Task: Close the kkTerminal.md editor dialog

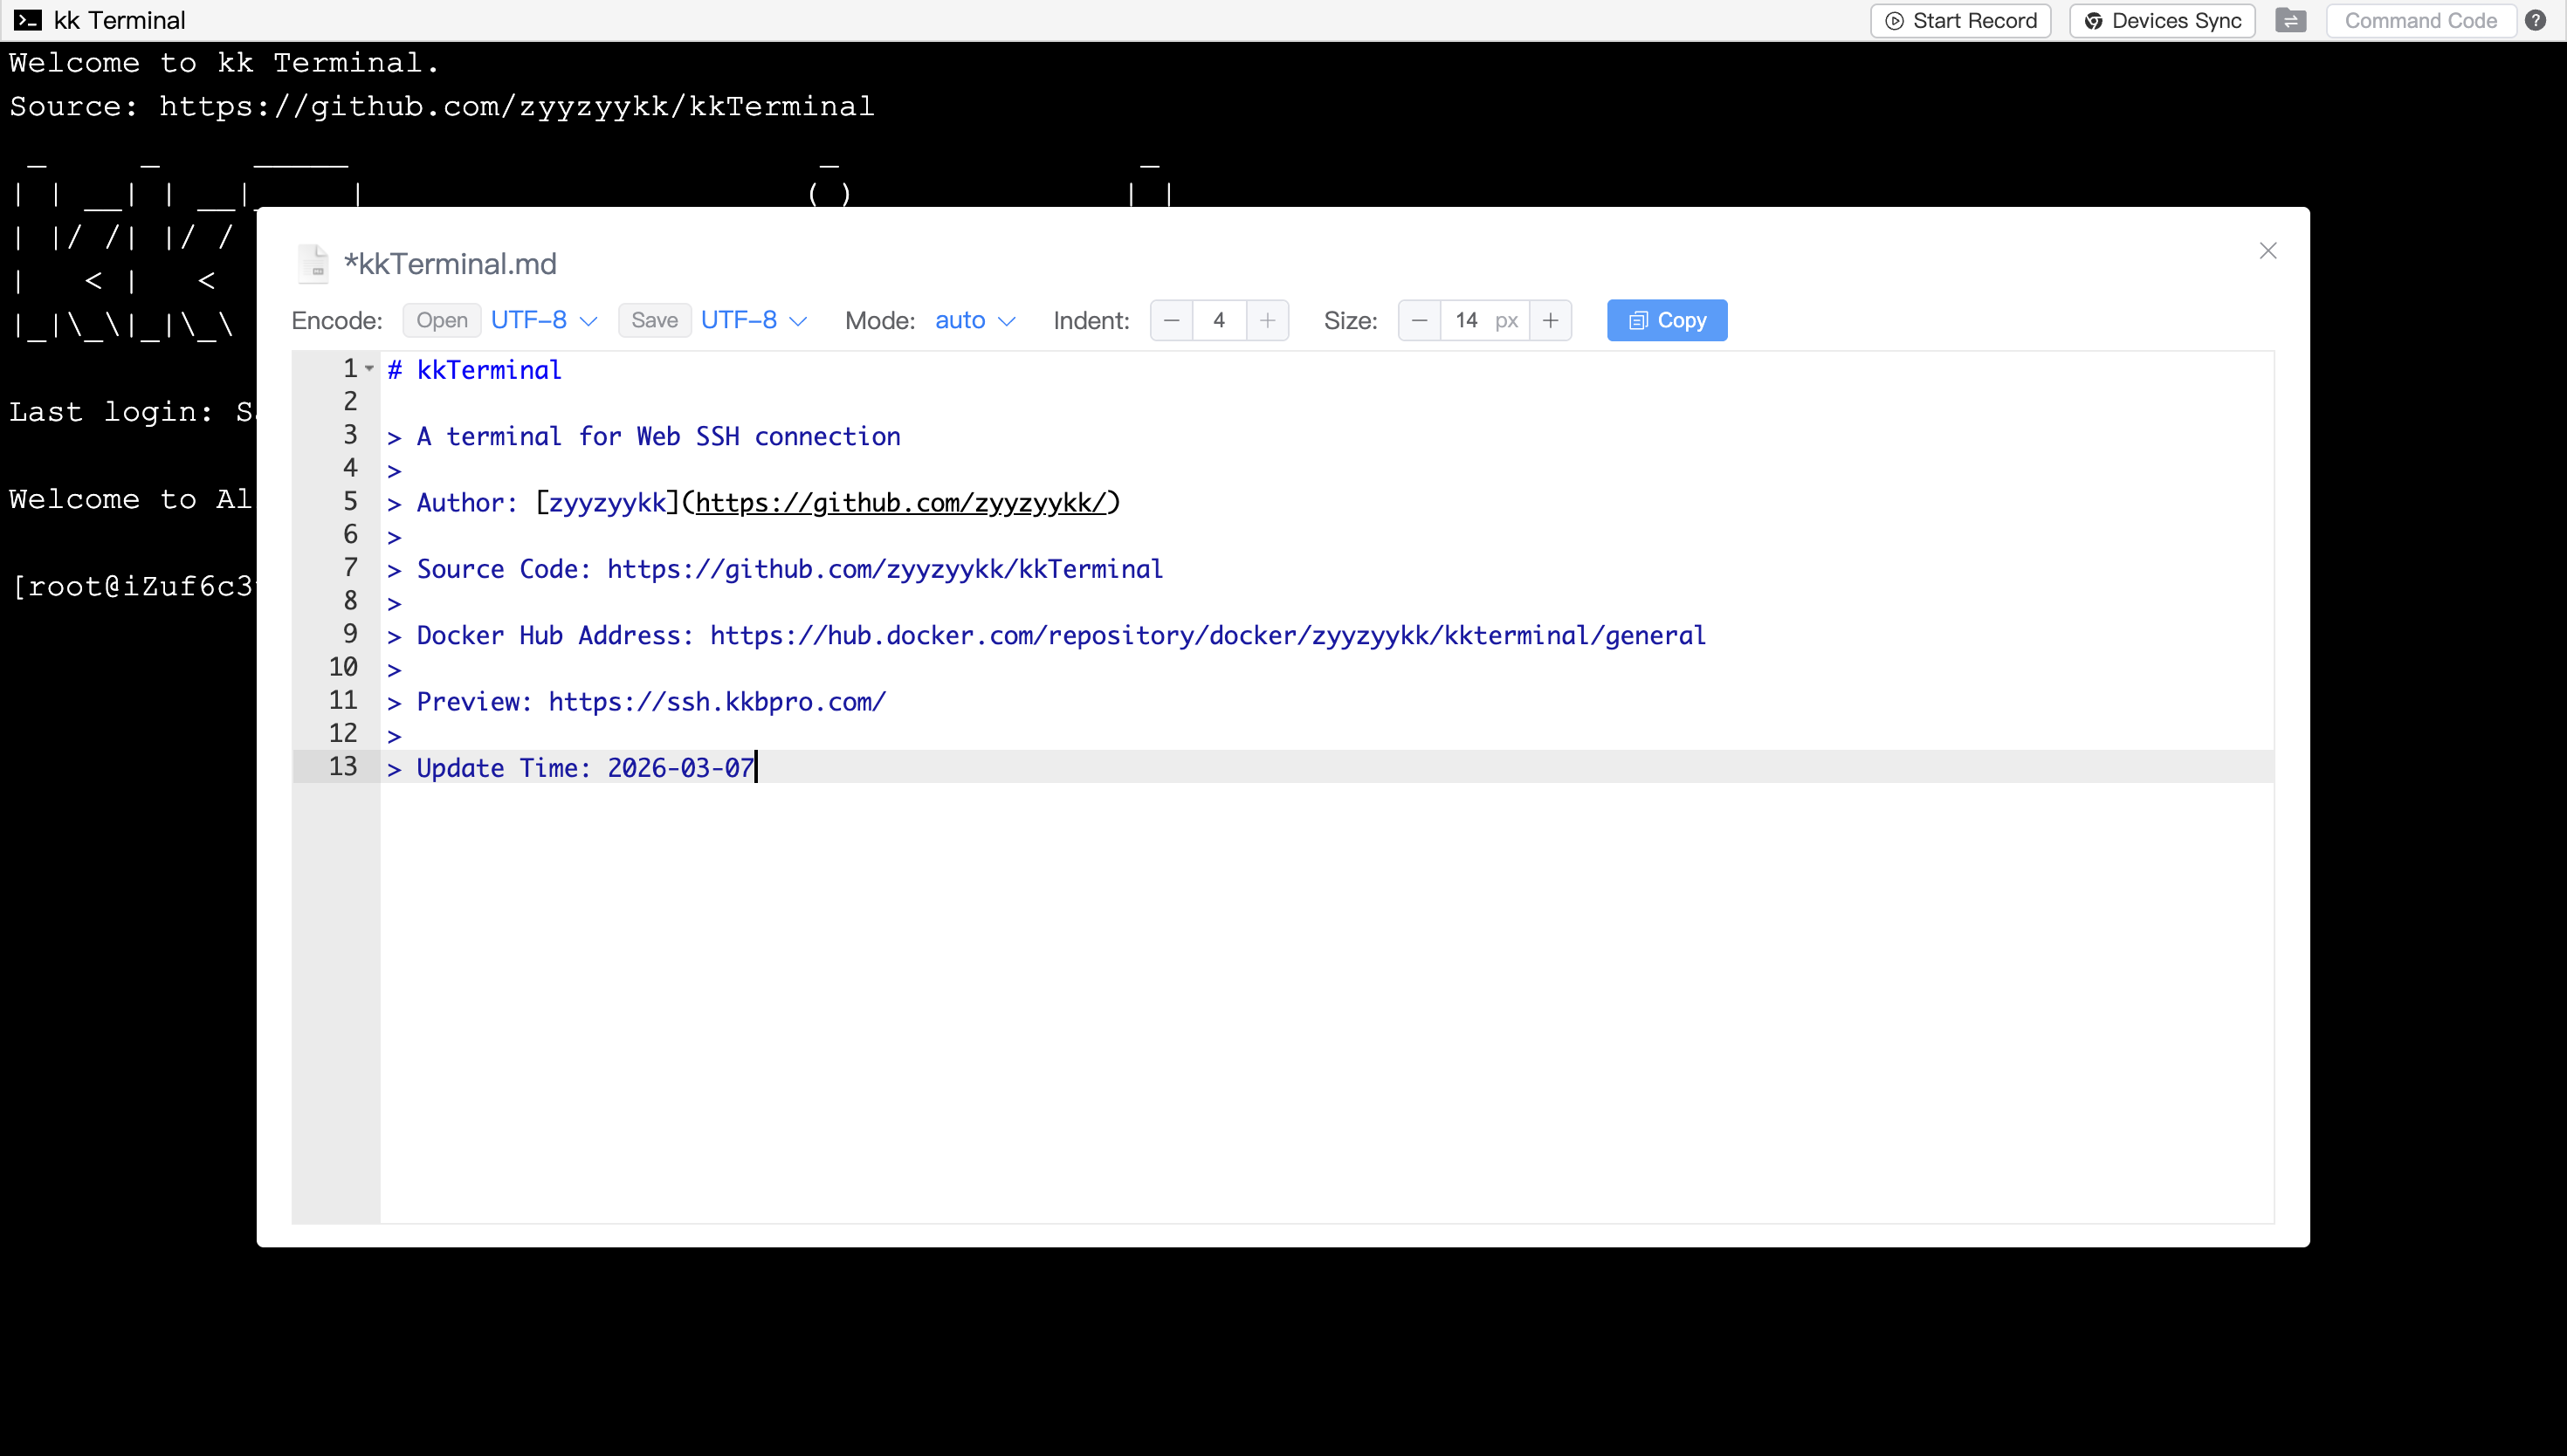Action: (2267, 251)
